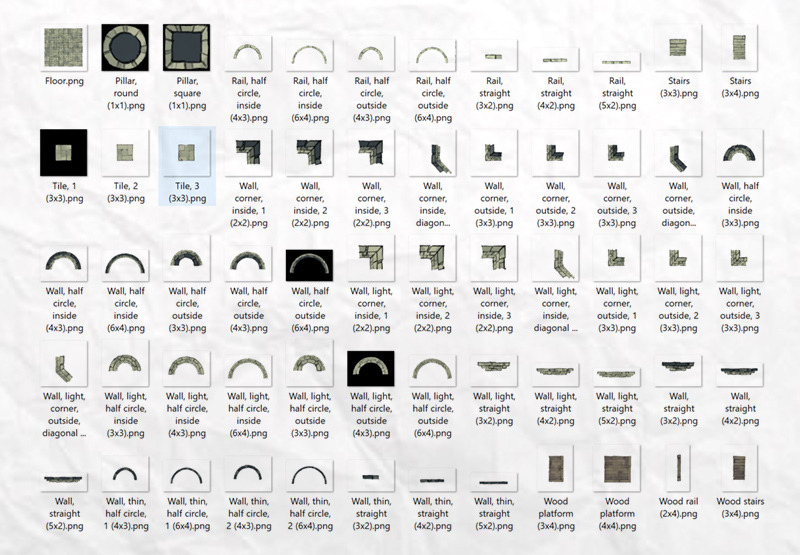Choose the Stairs (3x3).png file
Viewport: 800px width, 555px height.
pyautogui.click(x=677, y=47)
